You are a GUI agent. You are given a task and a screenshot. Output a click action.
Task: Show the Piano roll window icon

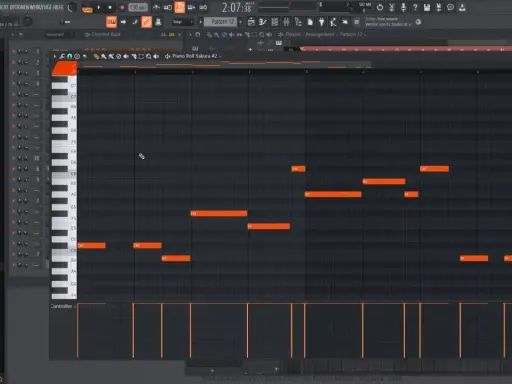click(x=263, y=22)
